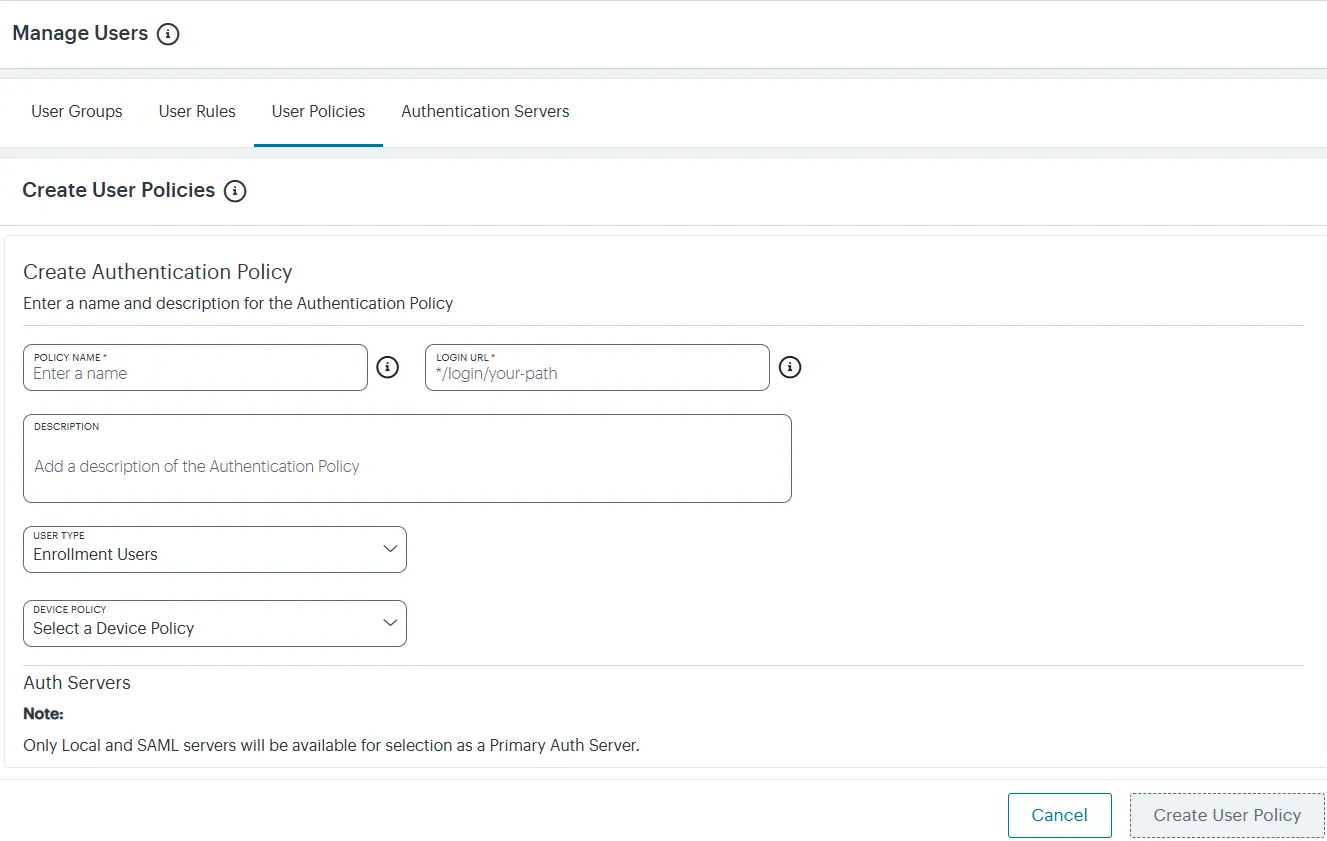Click the Auth Servers section heading
Viewport: 1327px width, 841px height.
[x=77, y=683]
